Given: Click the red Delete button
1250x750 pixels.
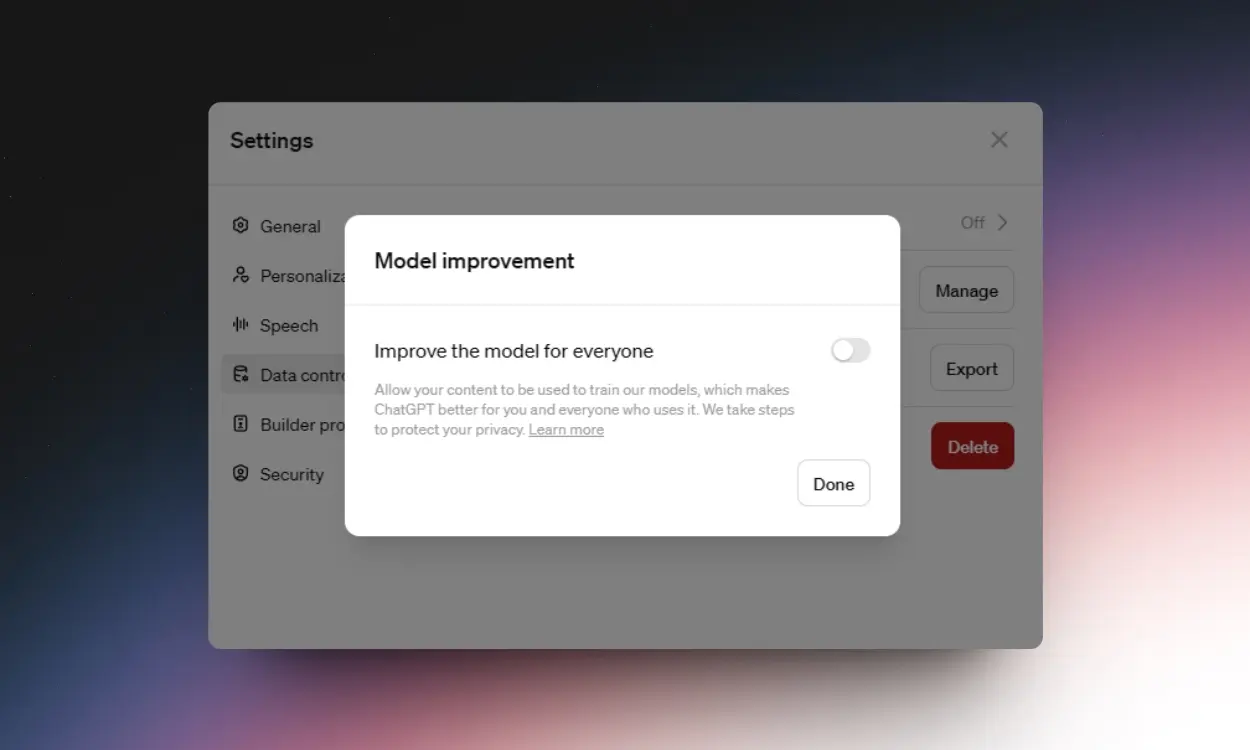Looking at the screenshot, I should point(973,446).
